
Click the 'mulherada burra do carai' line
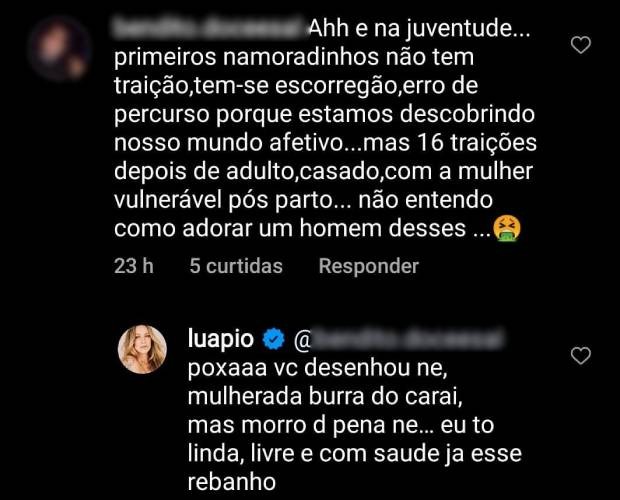(x=325, y=397)
